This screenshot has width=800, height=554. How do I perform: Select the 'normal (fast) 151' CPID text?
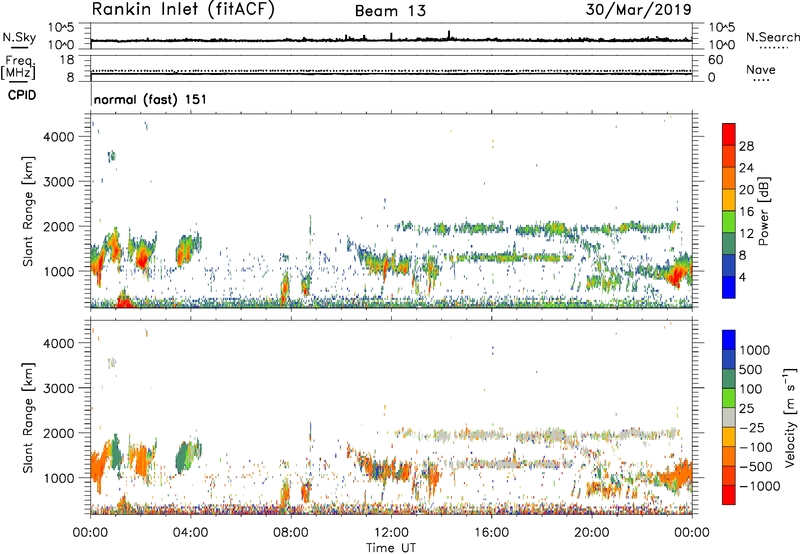coord(151,99)
